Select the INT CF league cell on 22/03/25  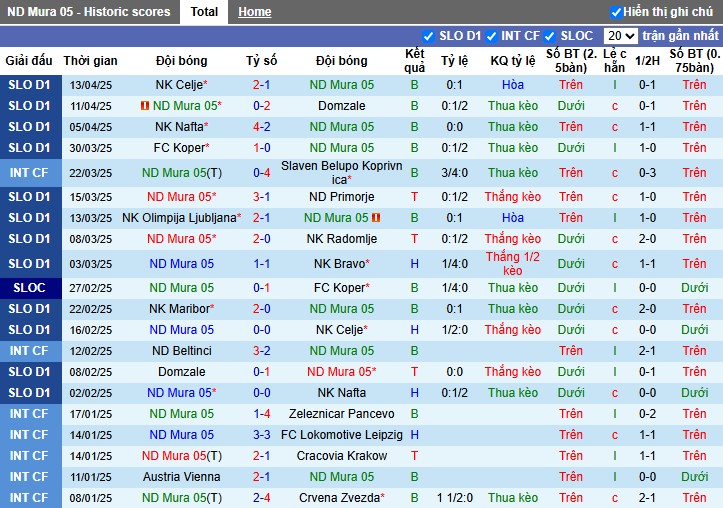tap(30, 173)
